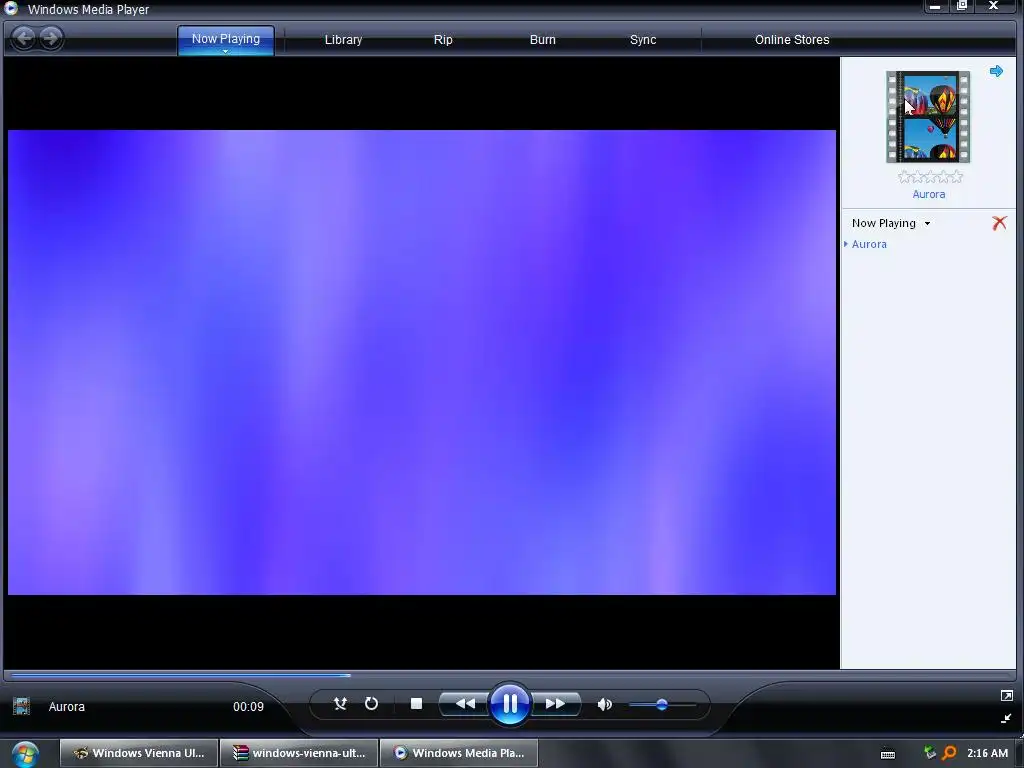Open the Burn tab
Viewport: 1024px width, 768px height.
pos(542,40)
